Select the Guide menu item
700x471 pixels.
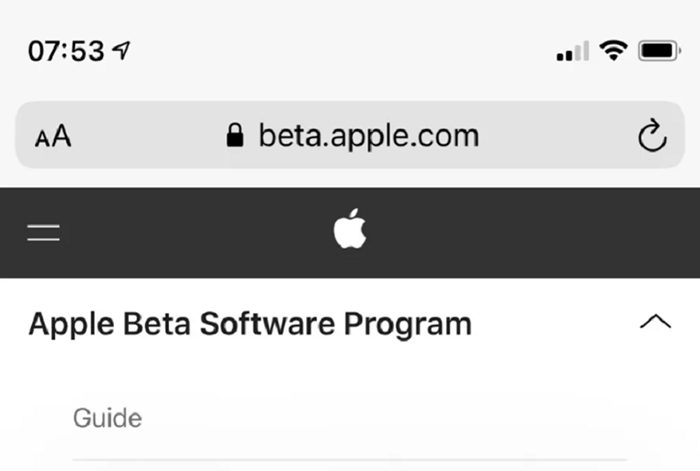tap(108, 418)
